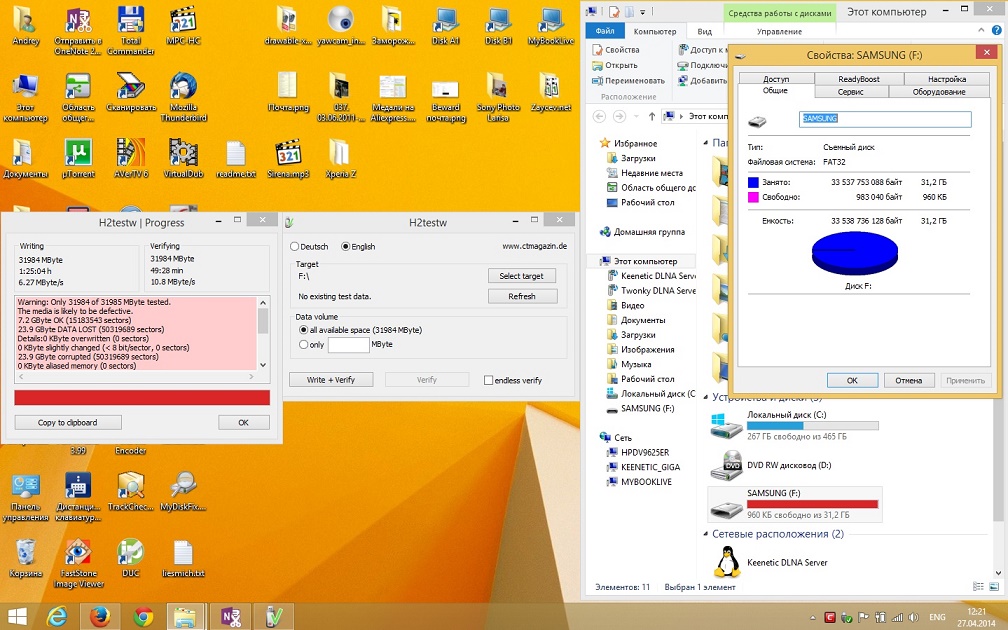Click Select target button
This screenshot has width=1008, height=630.
[x=521, y=276]
